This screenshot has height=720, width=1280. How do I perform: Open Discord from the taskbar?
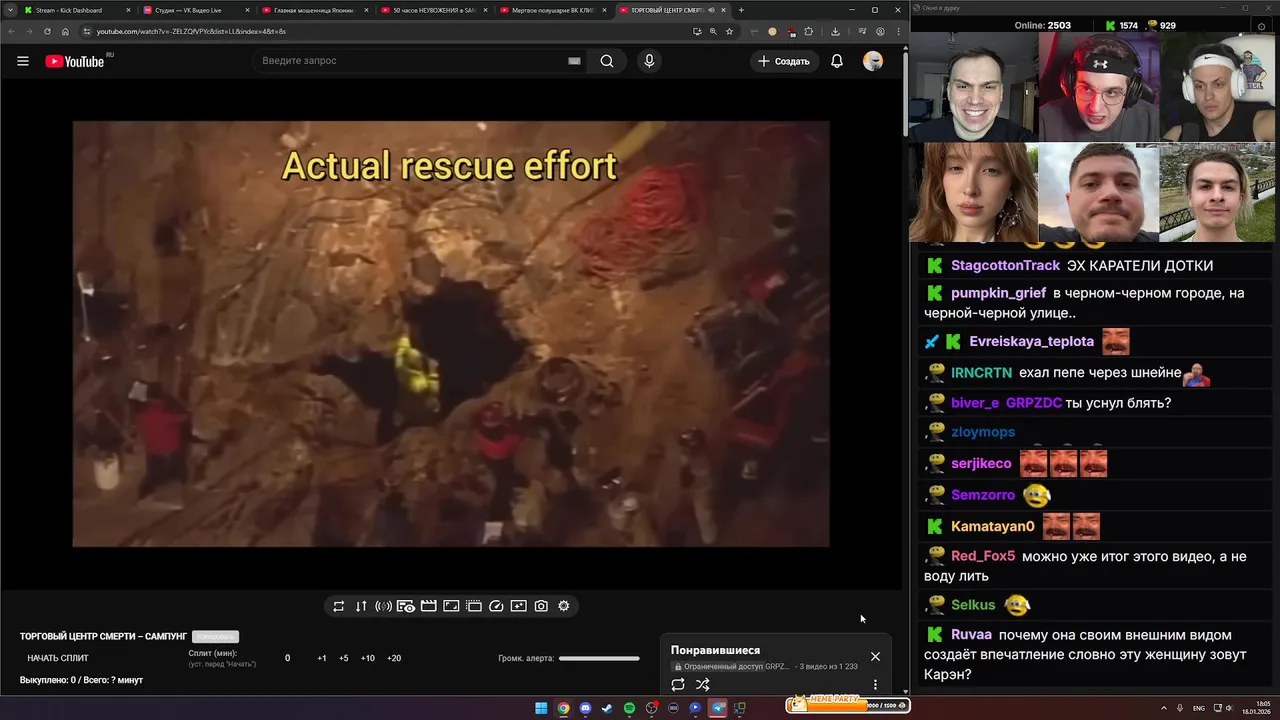(x=585, y=708)
